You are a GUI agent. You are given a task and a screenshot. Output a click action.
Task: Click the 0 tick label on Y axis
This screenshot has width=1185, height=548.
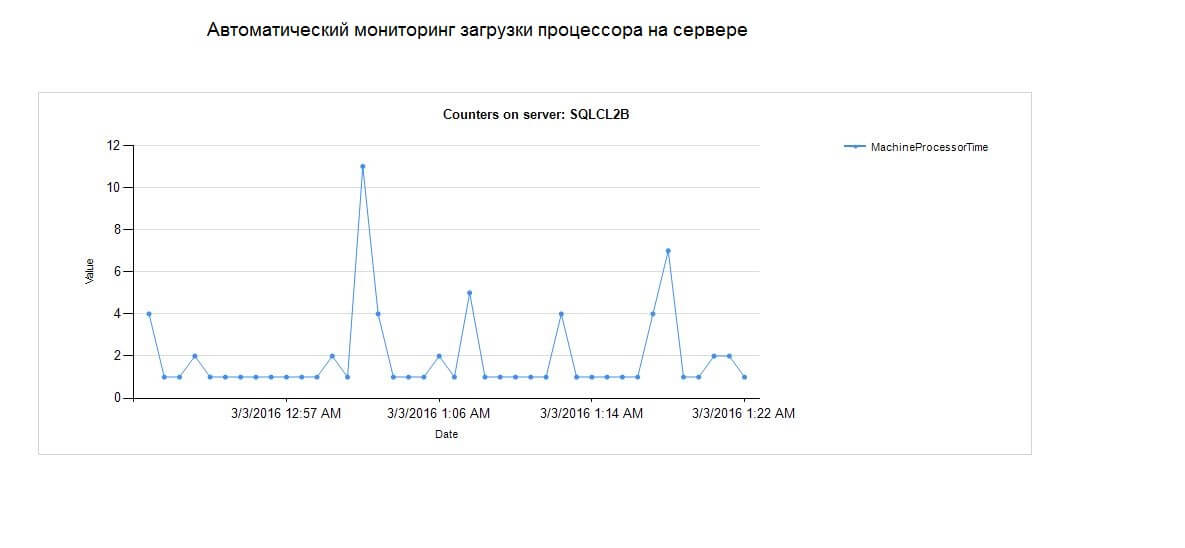tap(115, 398)
